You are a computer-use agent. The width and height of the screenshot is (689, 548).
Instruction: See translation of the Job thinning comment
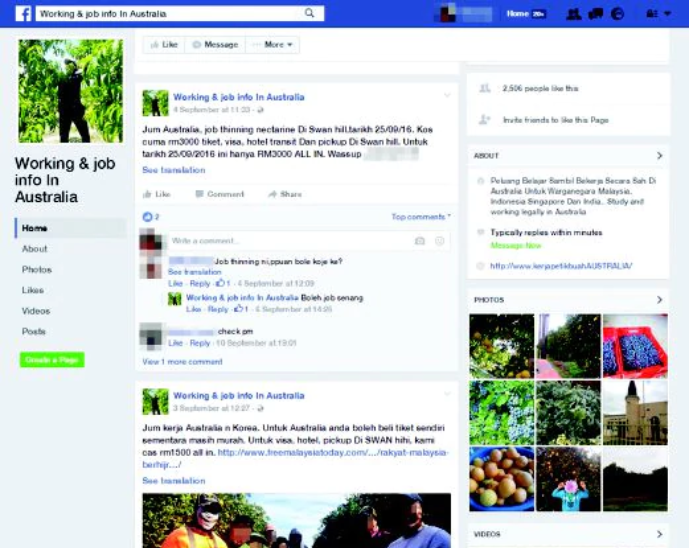(x=195, y=272)
